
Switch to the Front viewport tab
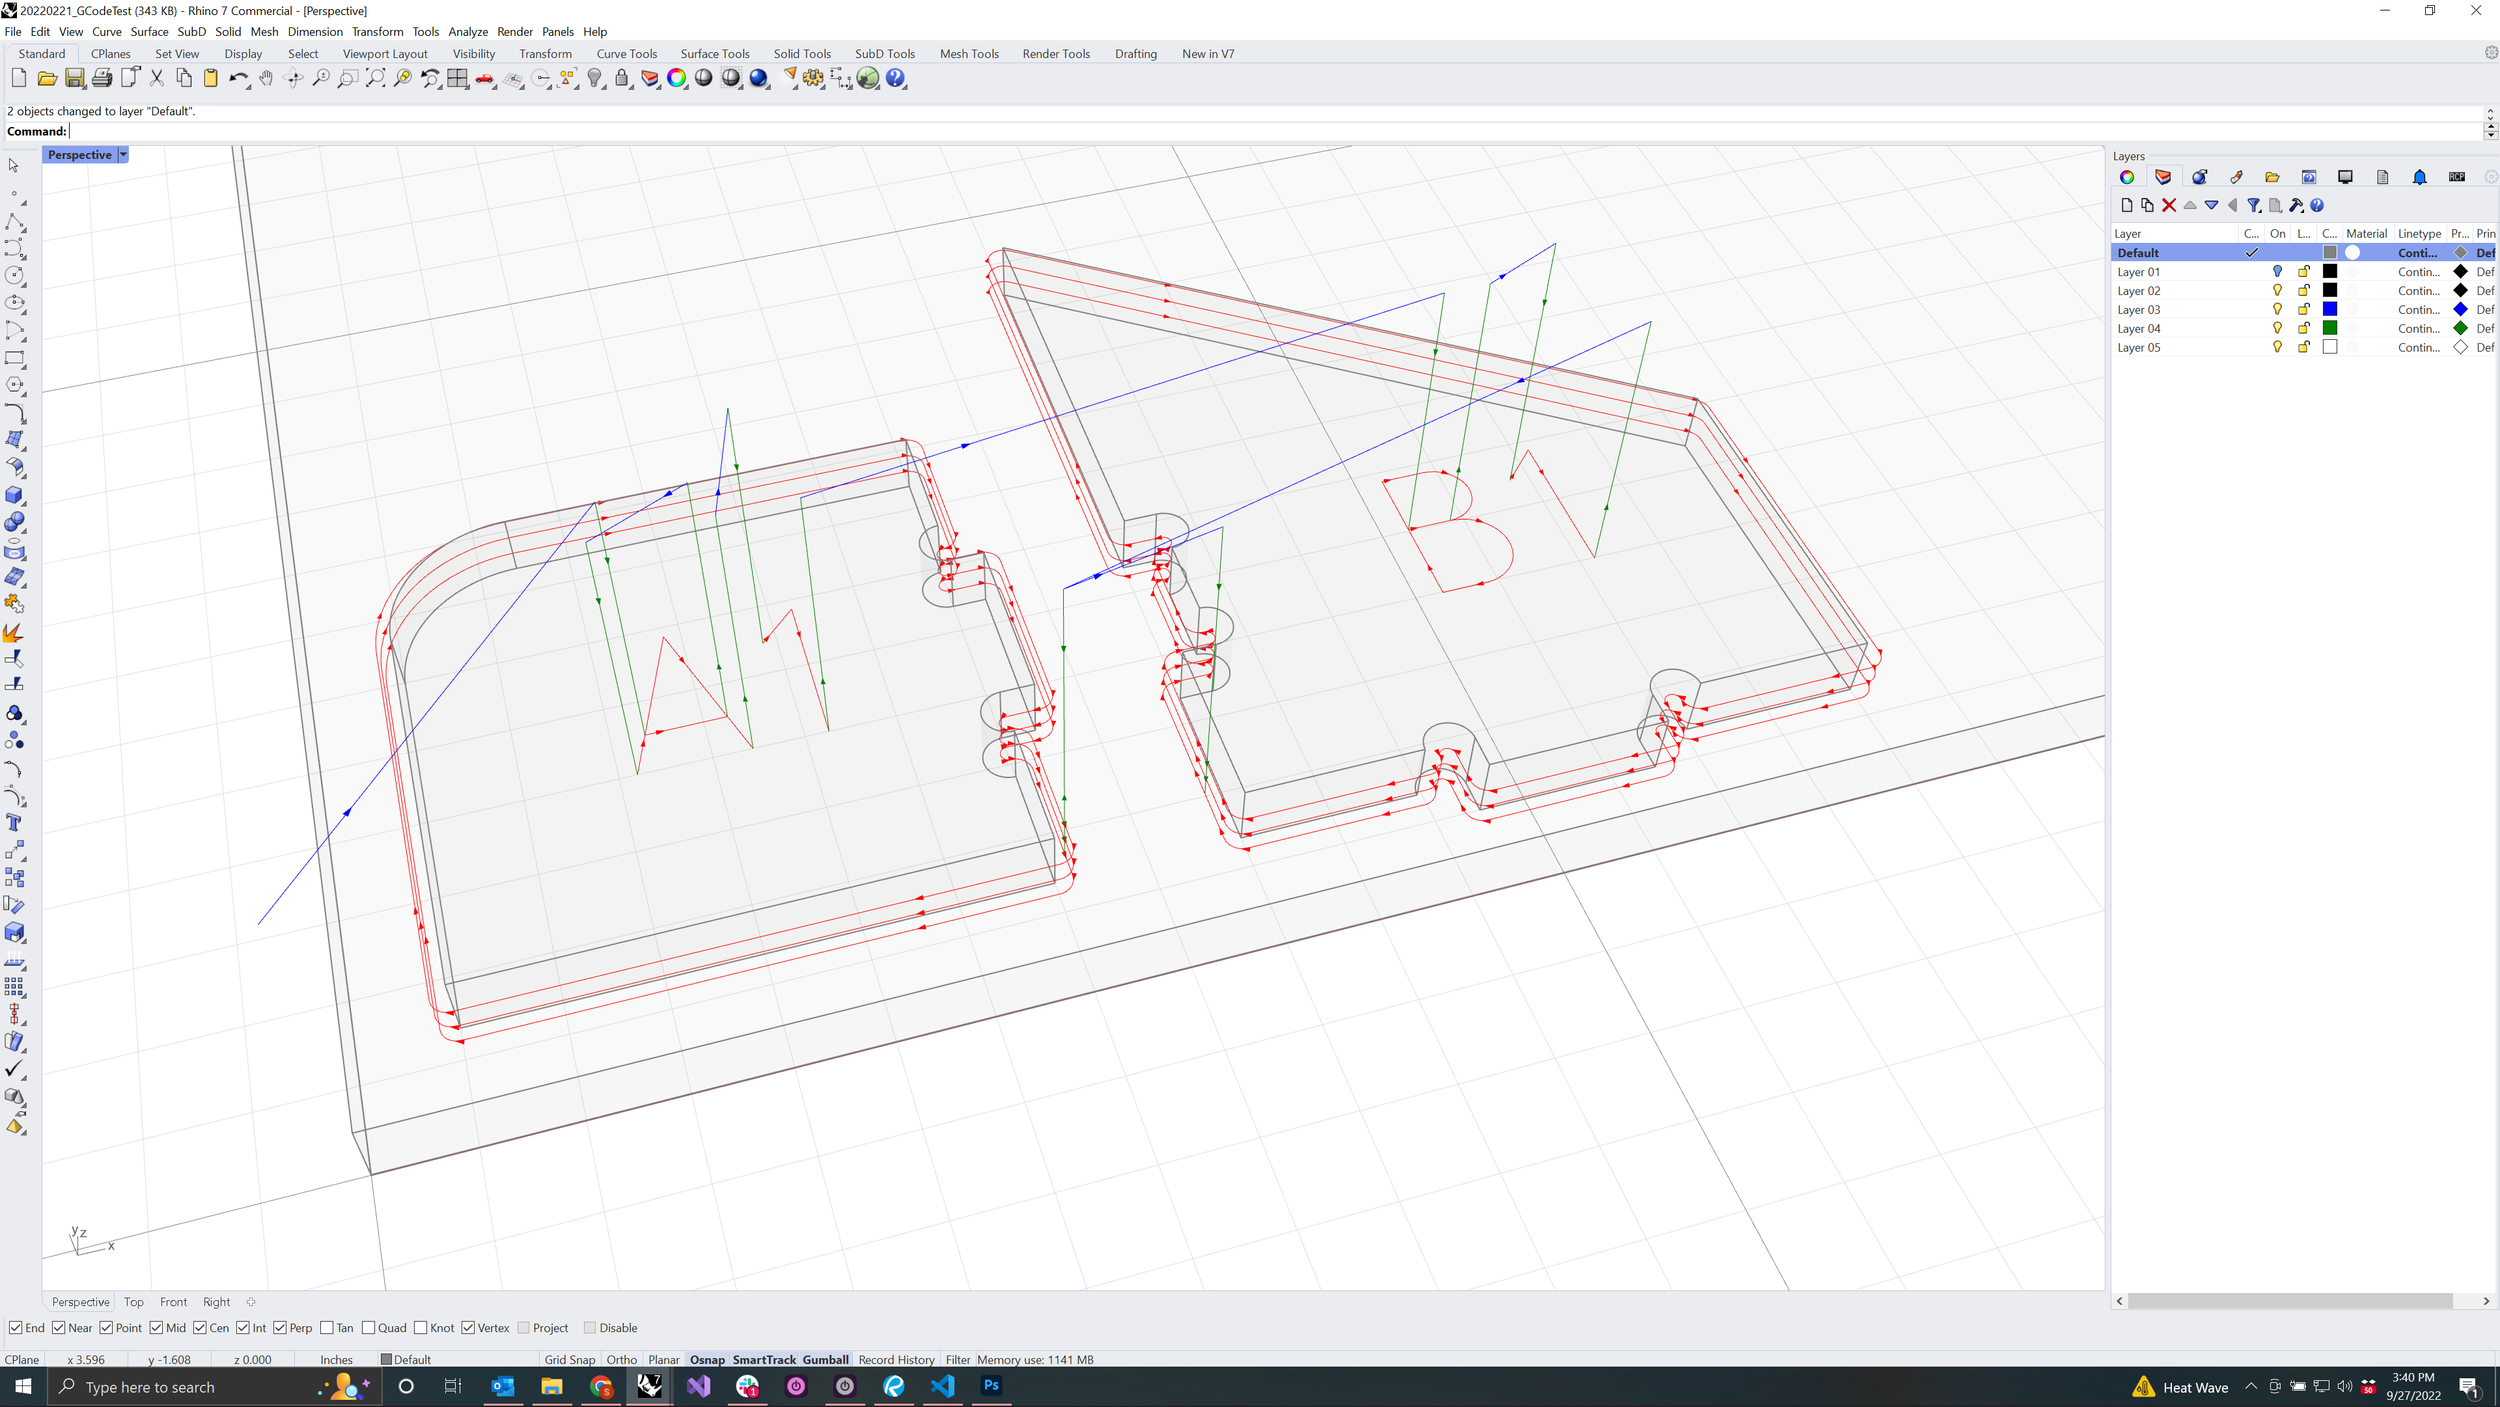coord(173,1302)
